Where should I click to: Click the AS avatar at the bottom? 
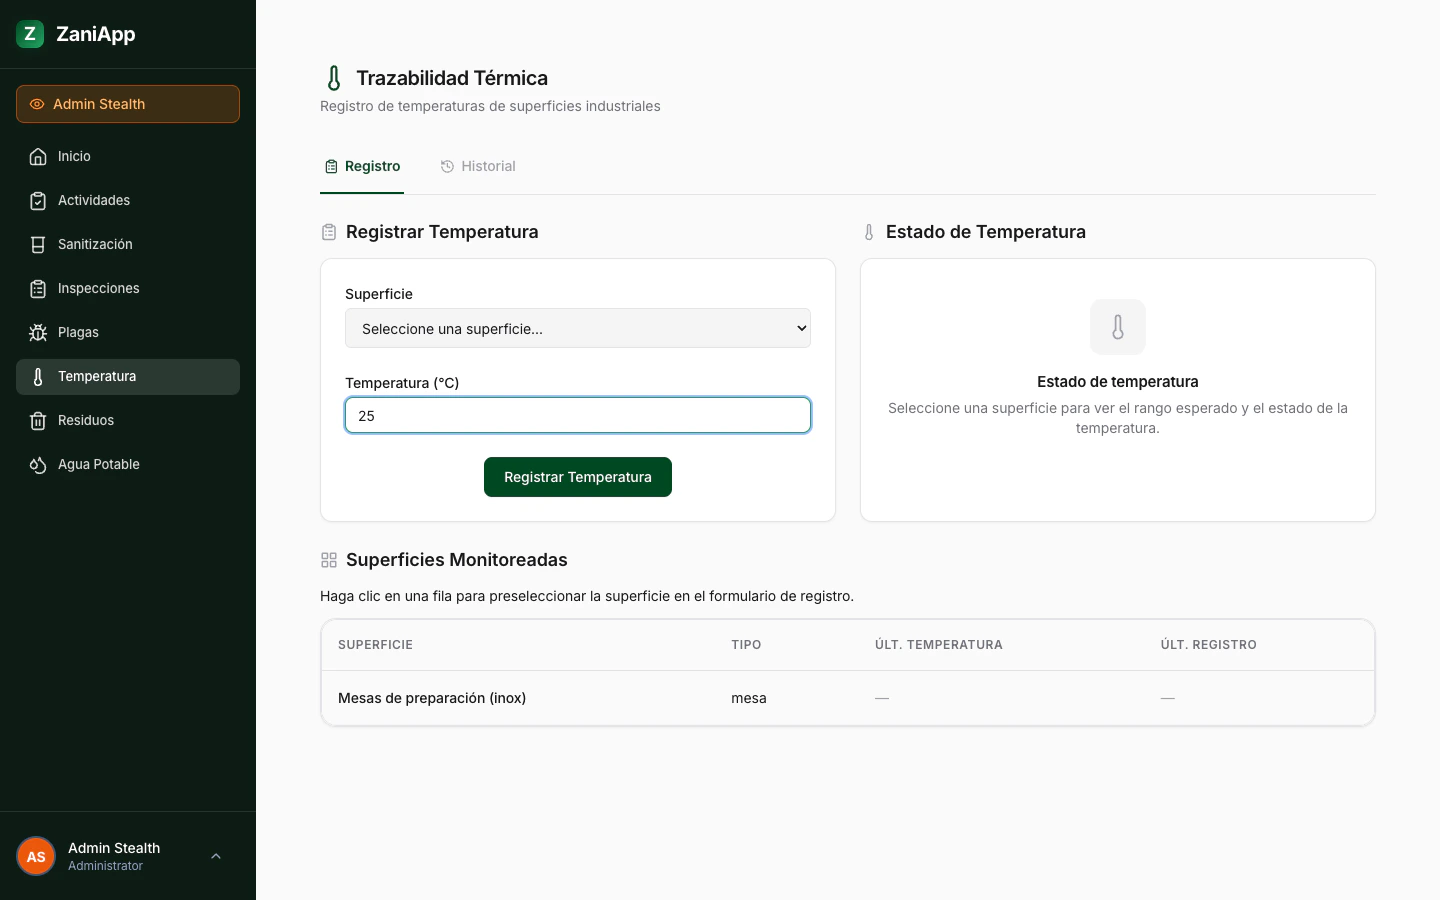click(36, 856)
